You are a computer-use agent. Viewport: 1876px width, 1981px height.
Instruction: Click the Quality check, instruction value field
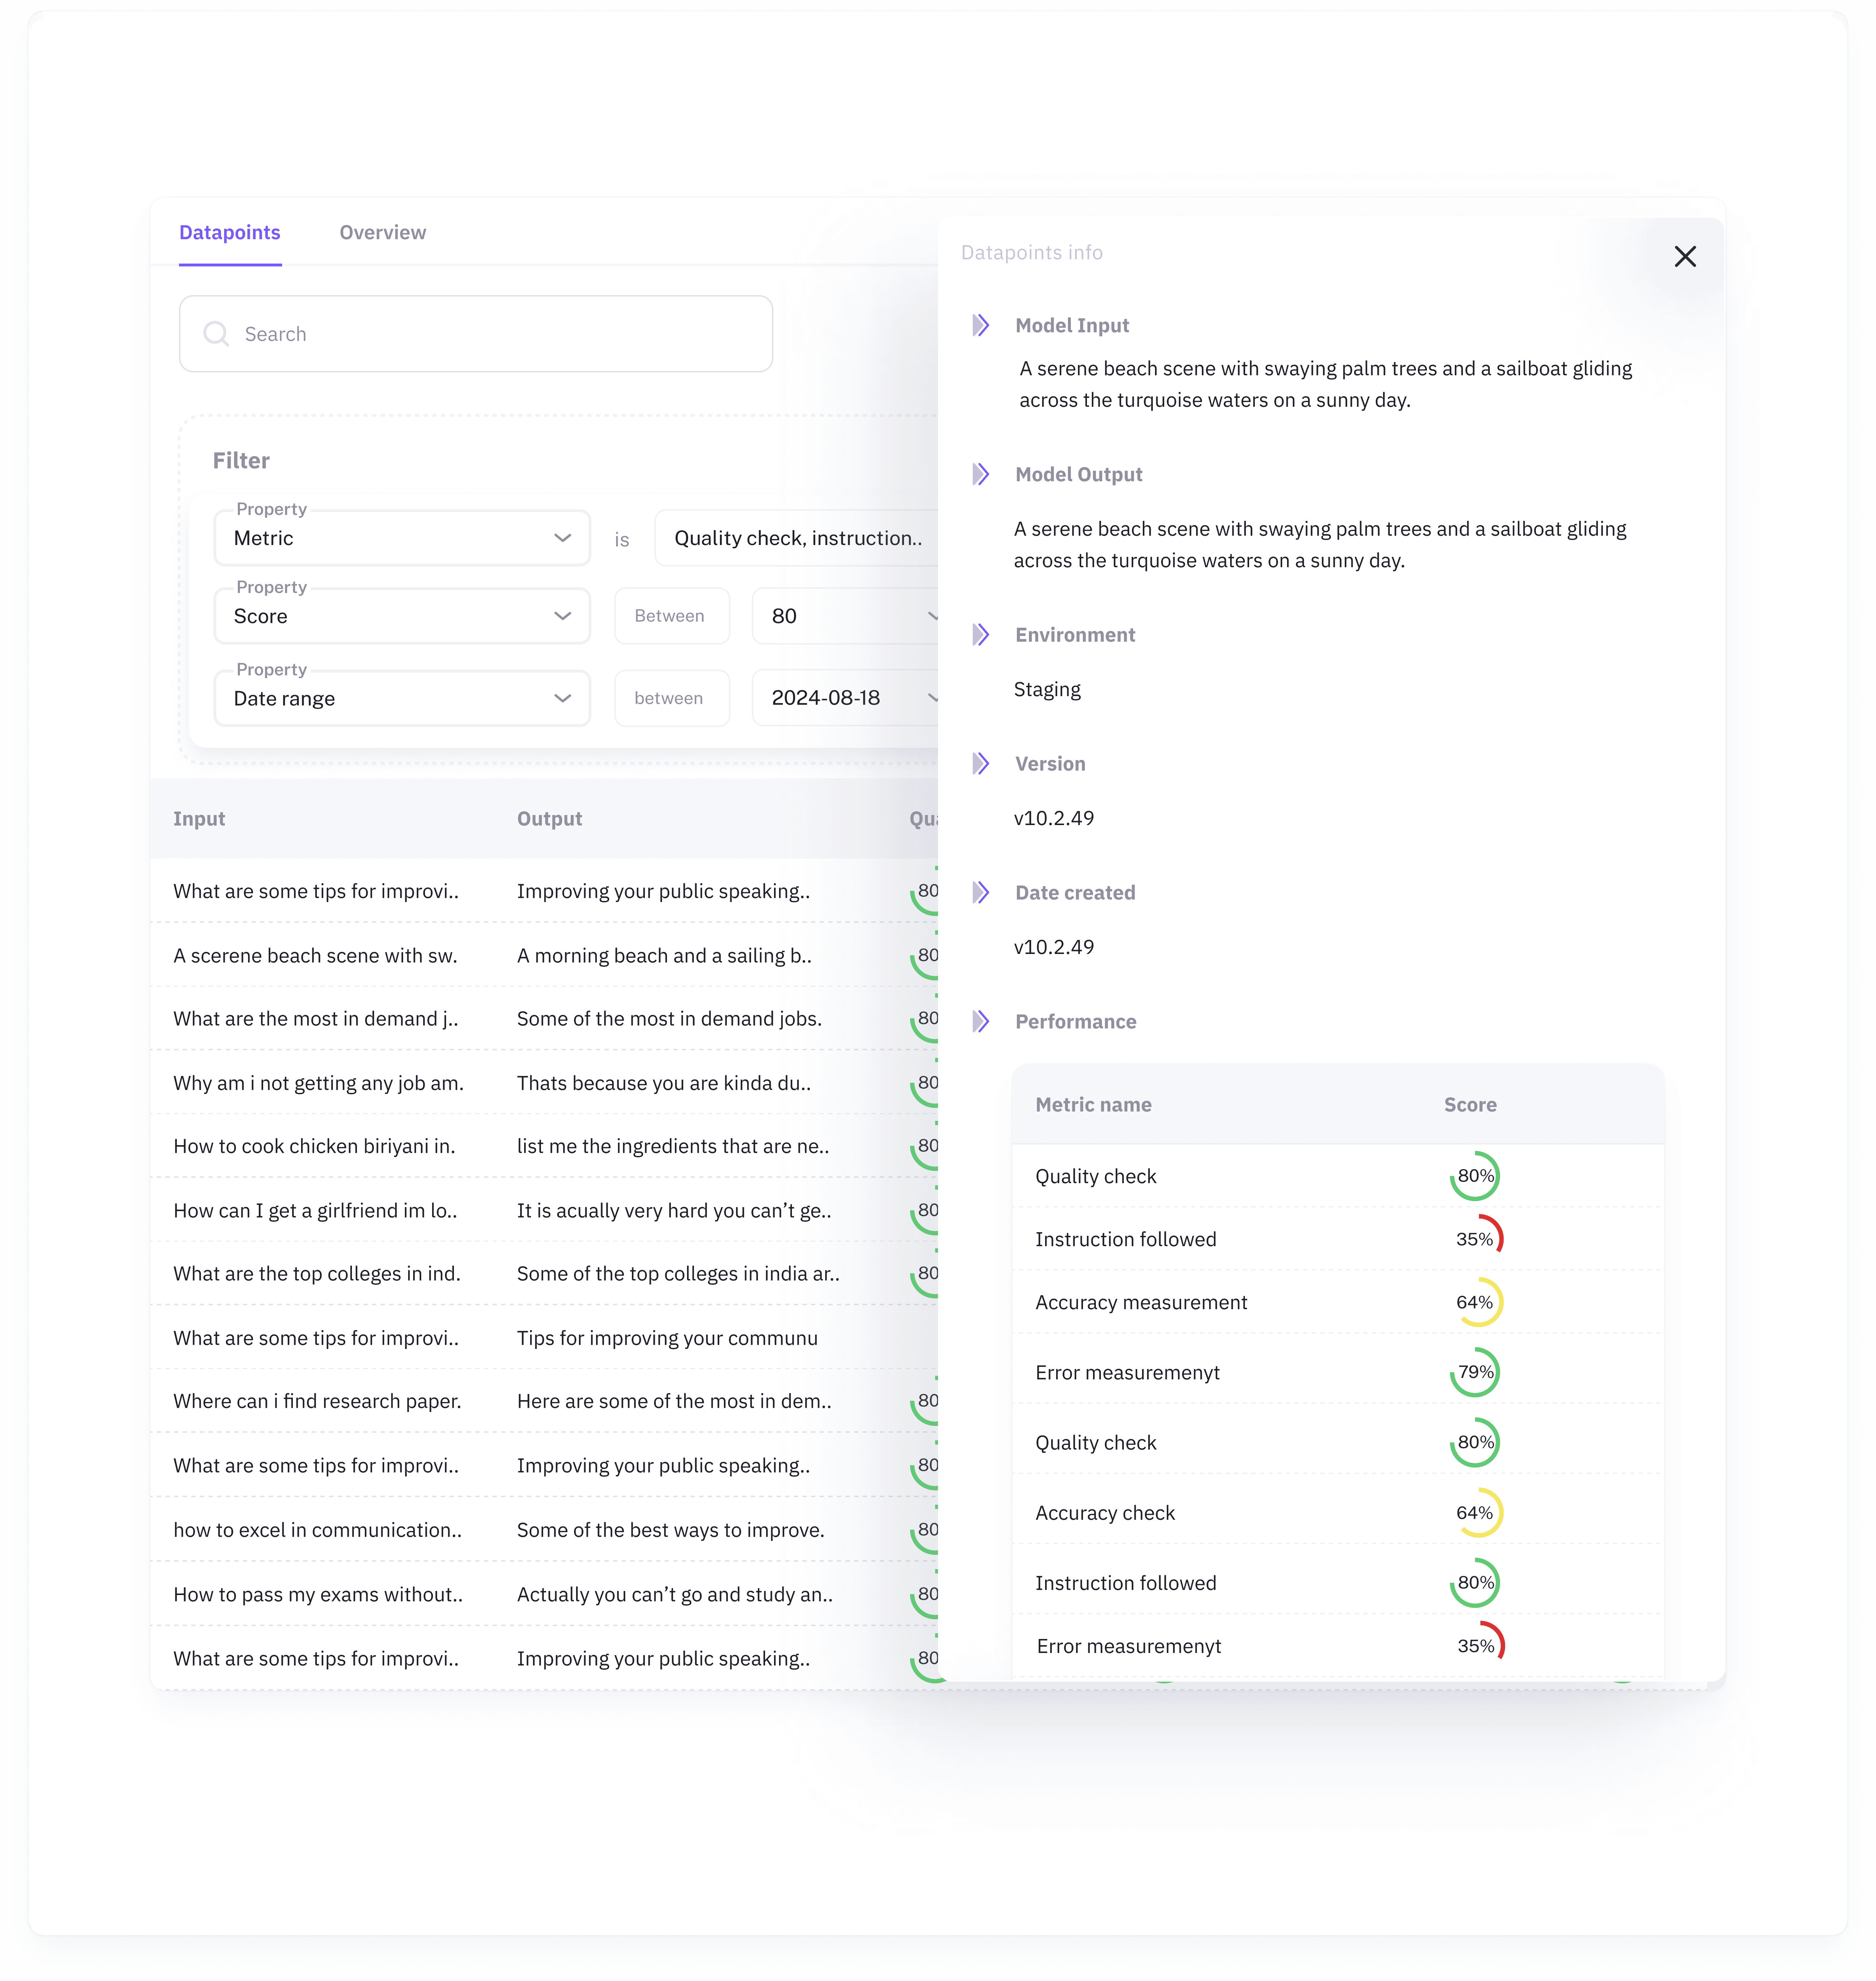[x=797, y=538]
